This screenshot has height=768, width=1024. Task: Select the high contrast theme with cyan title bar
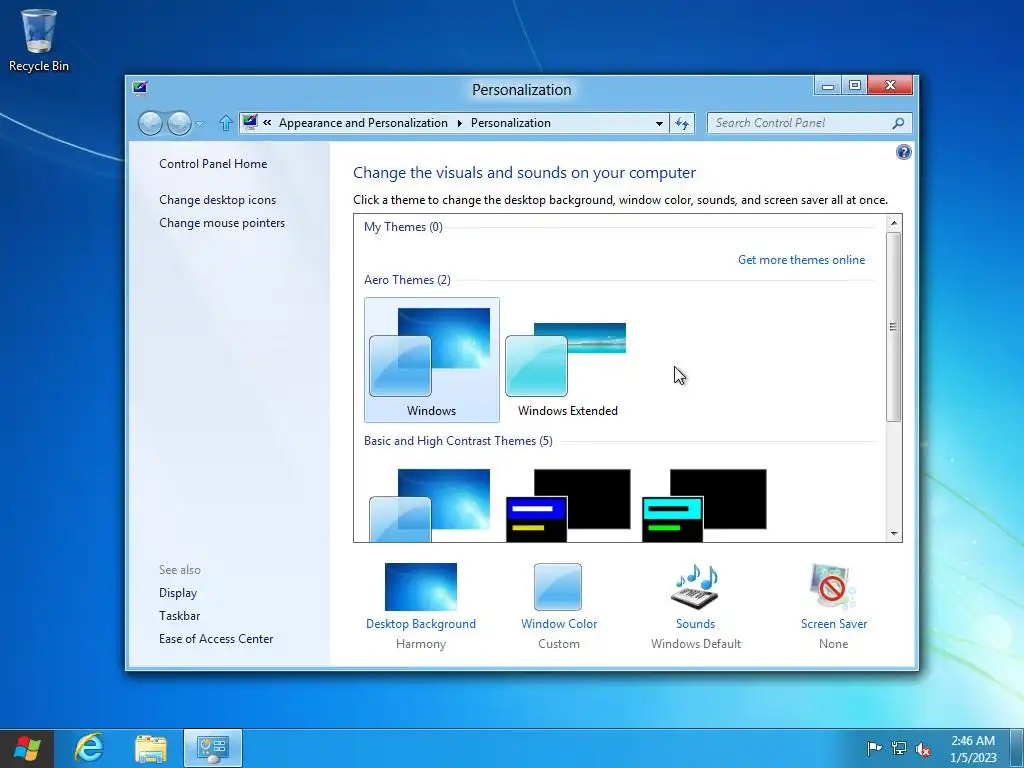[x=704, y=505]
